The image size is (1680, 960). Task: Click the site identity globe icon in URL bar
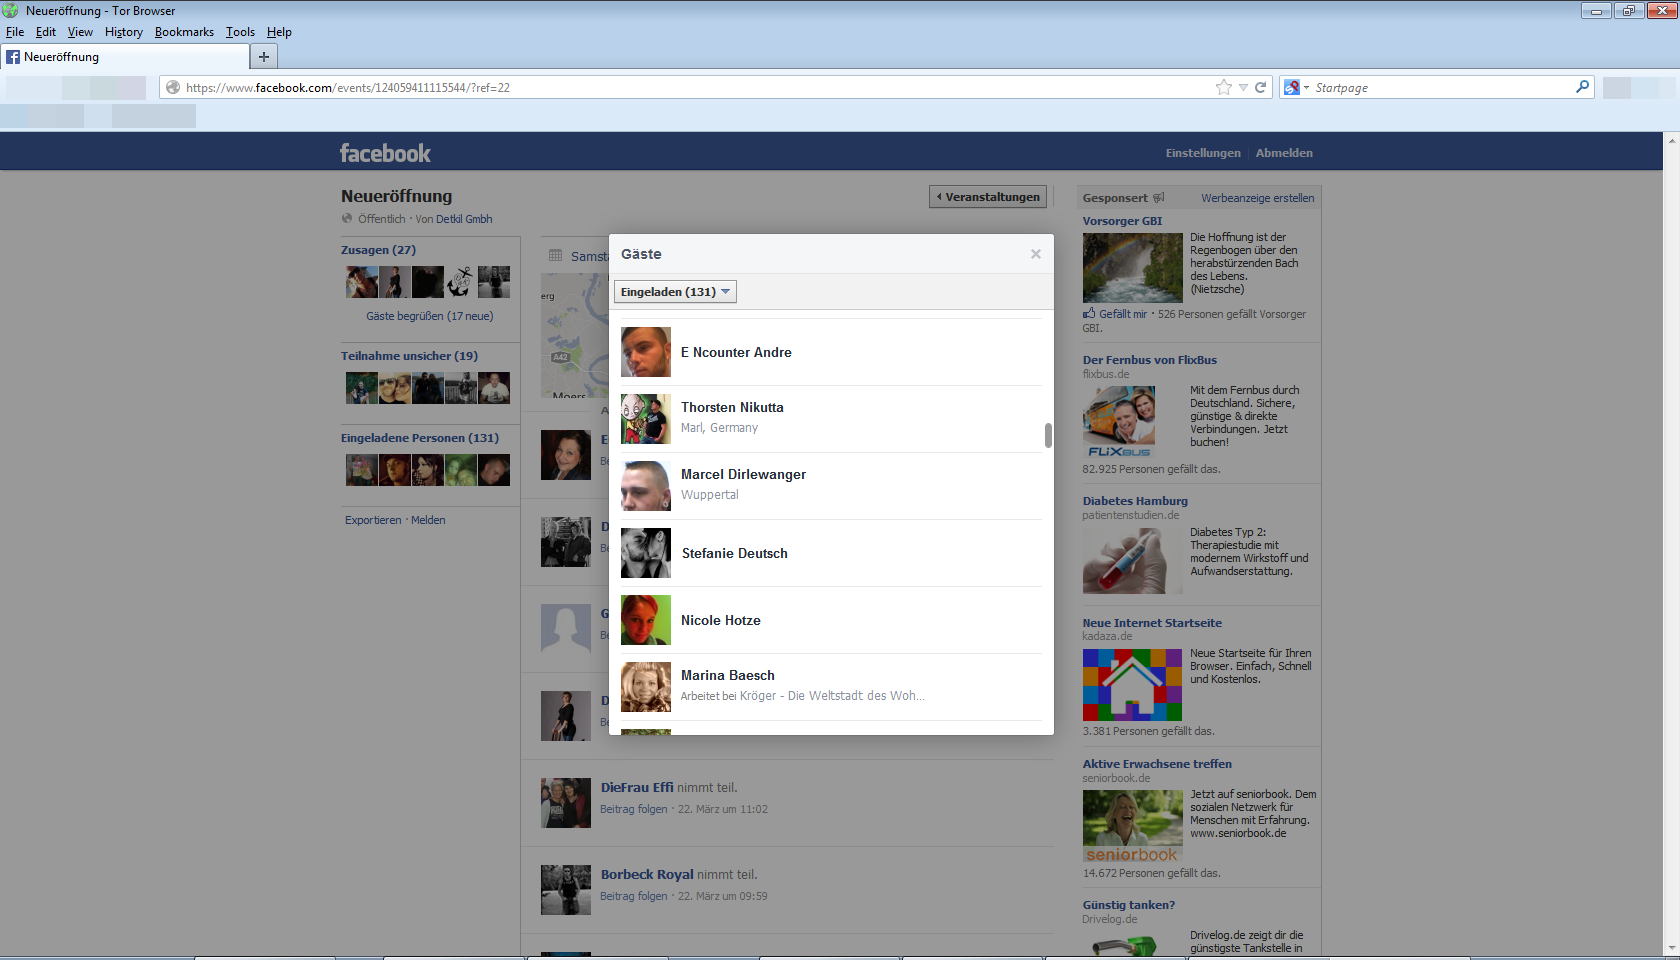(x=173, y=88)
